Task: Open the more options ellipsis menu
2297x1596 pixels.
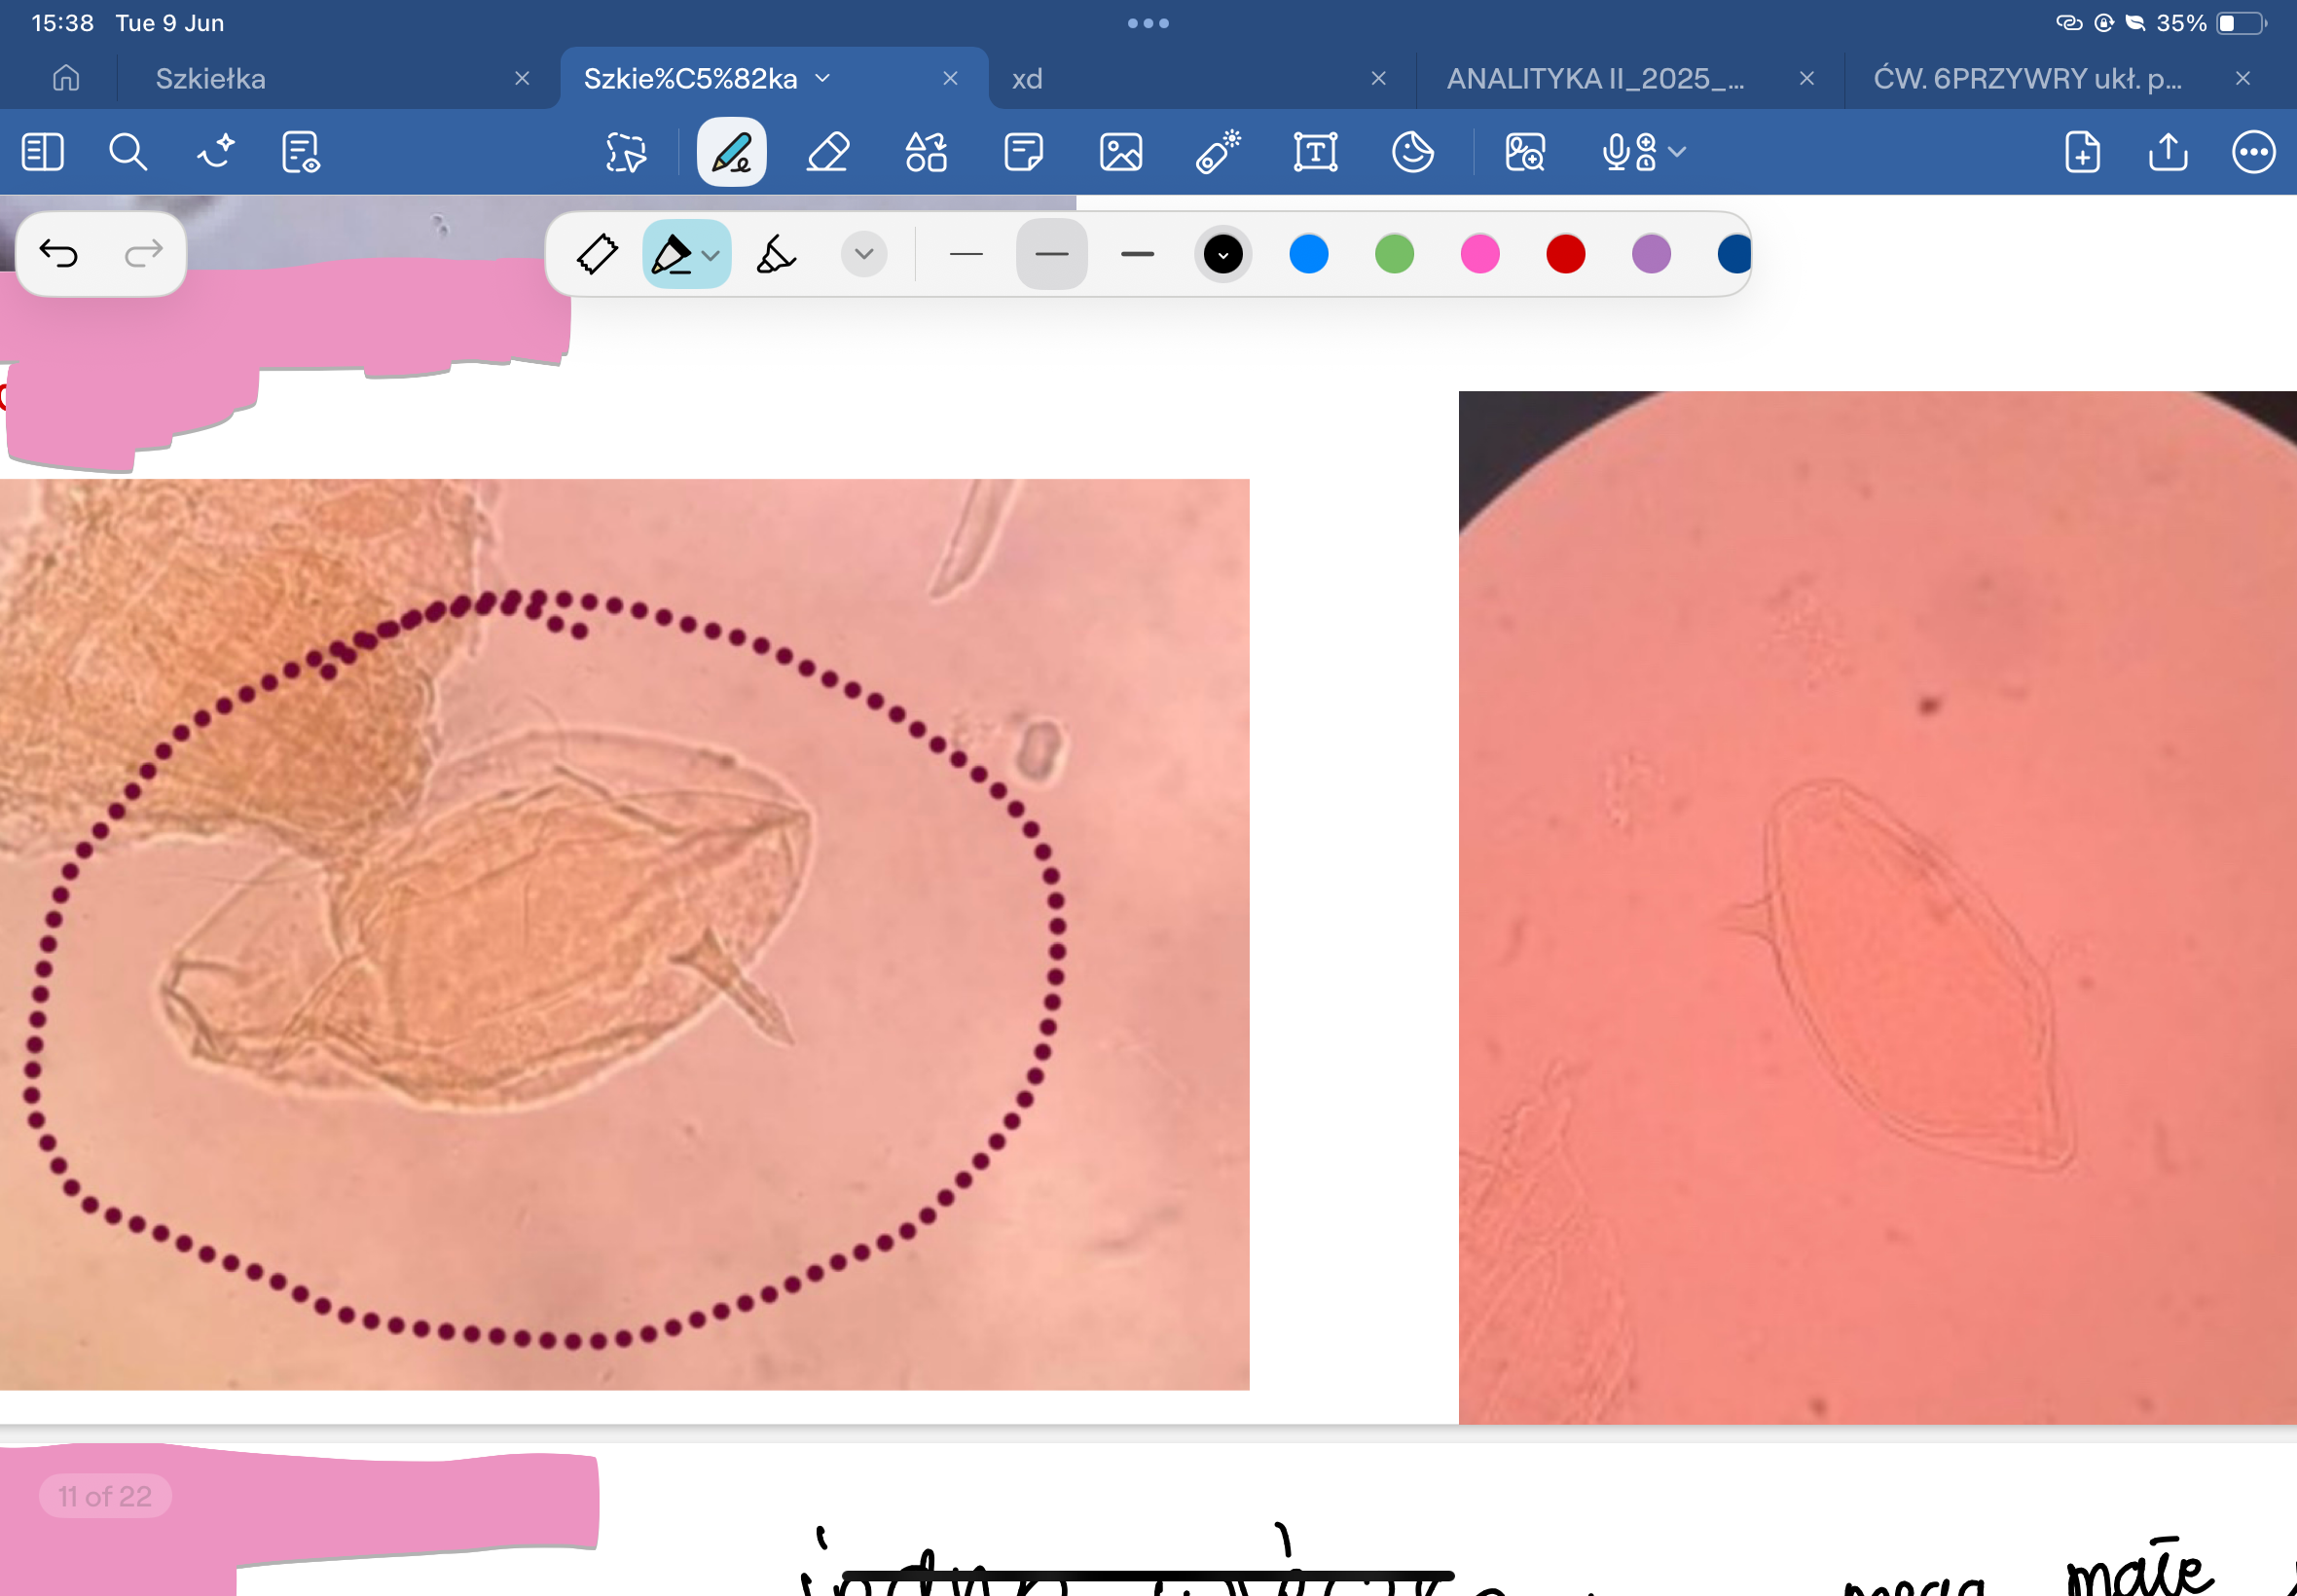Action: coord(2253,152)
